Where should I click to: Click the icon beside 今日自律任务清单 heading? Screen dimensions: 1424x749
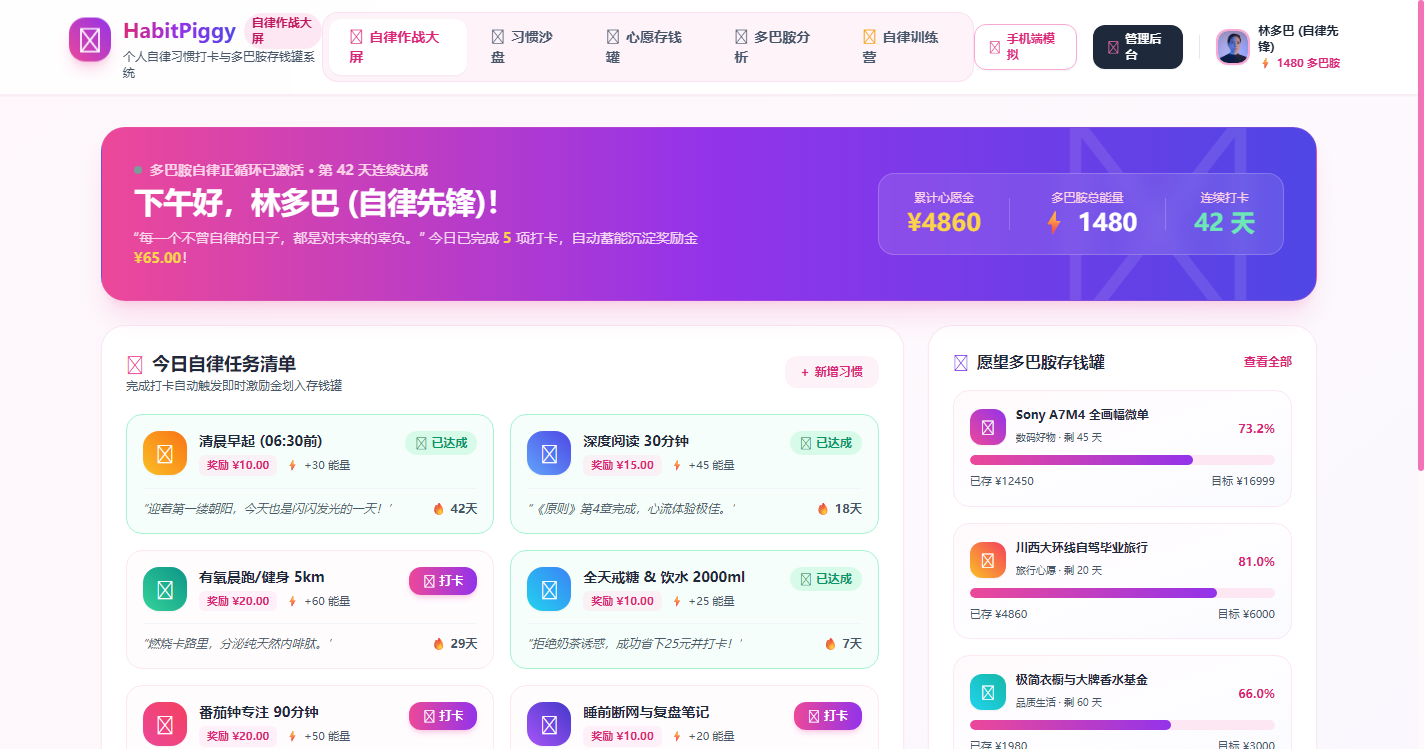pyautogui.click(x=135, y=365)
